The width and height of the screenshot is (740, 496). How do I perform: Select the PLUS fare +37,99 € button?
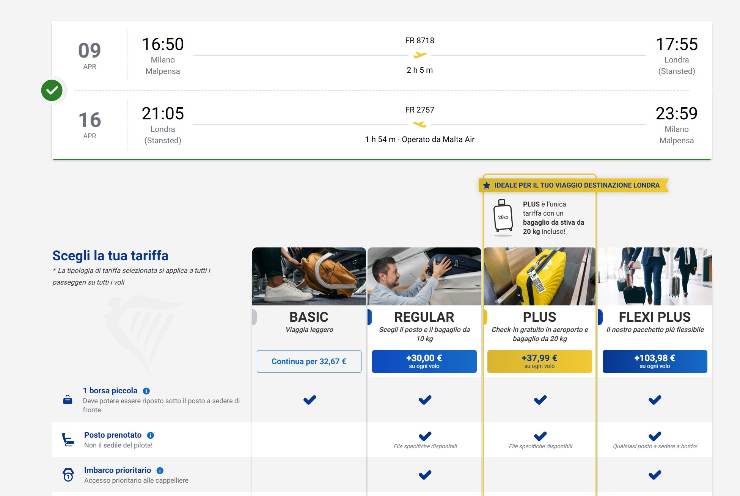pos(539,361)
